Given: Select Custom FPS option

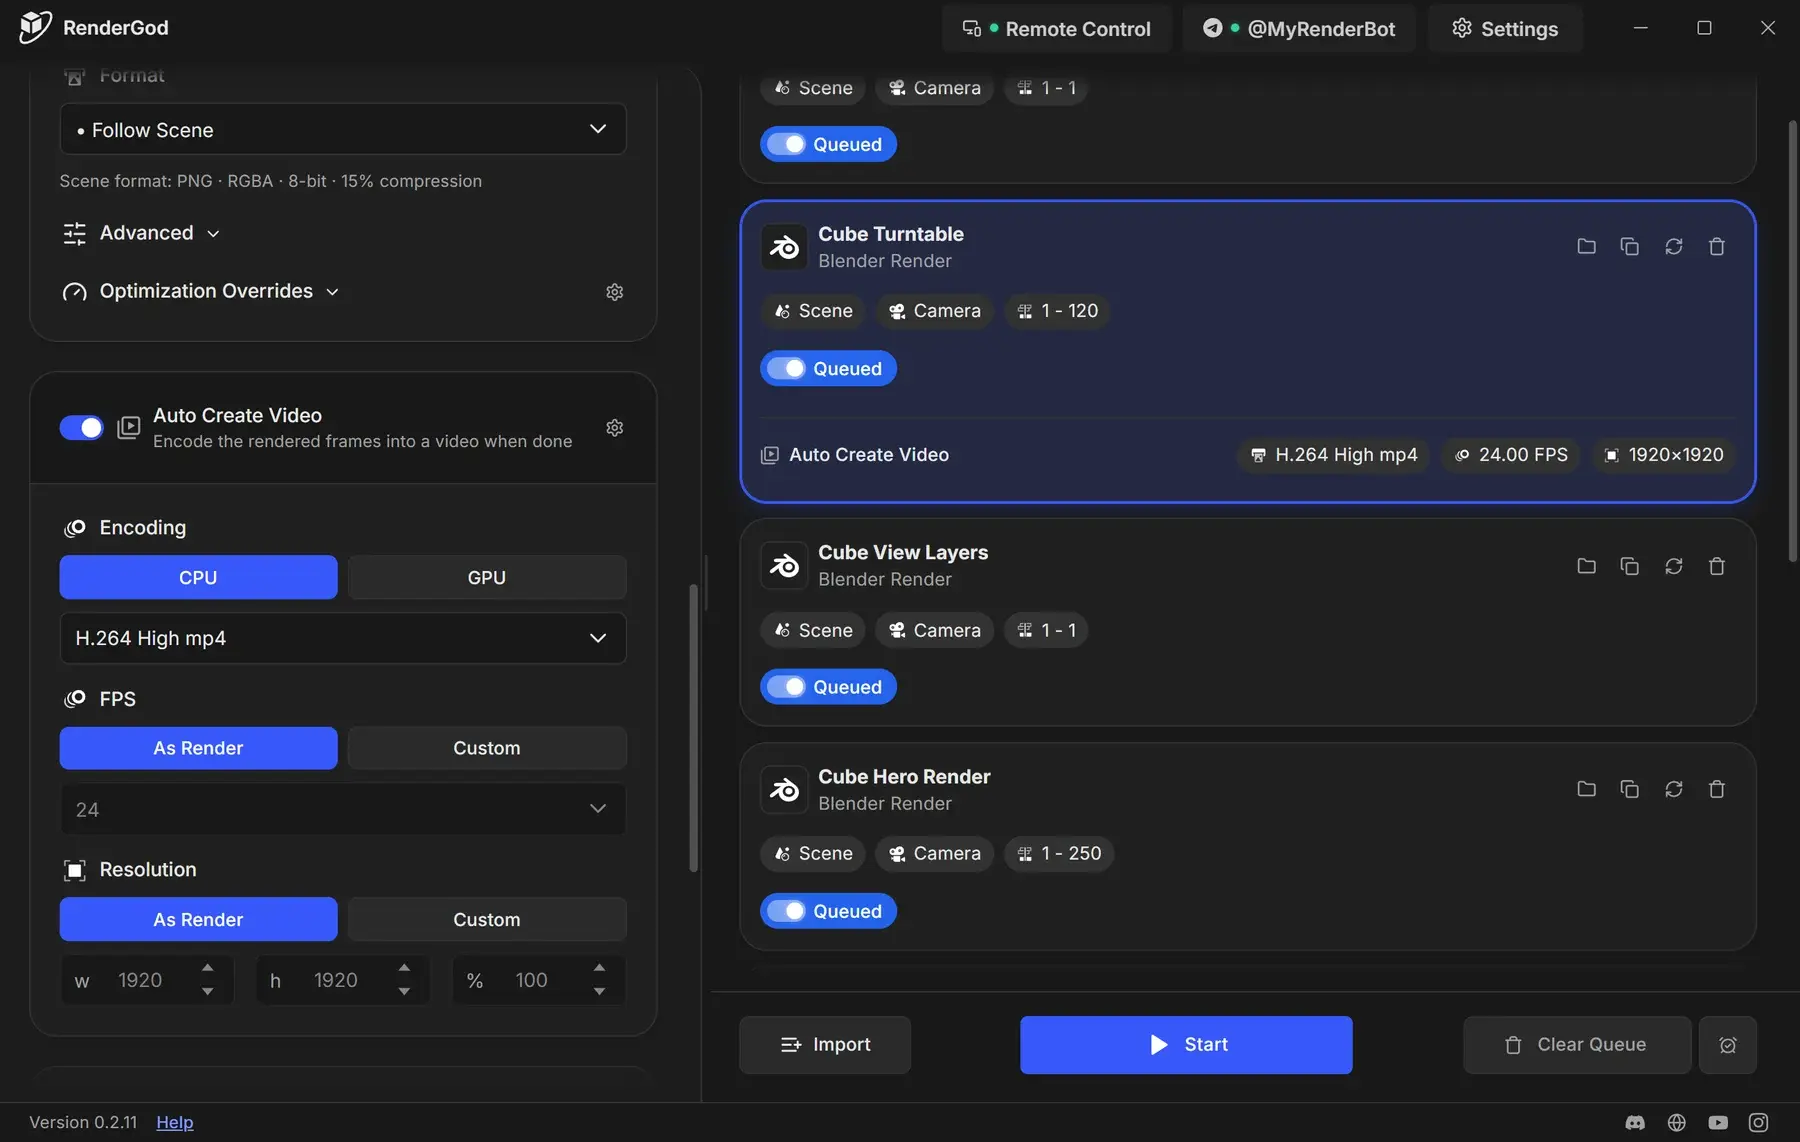Looking at the screenshot, I should click(x=487, y=748).
